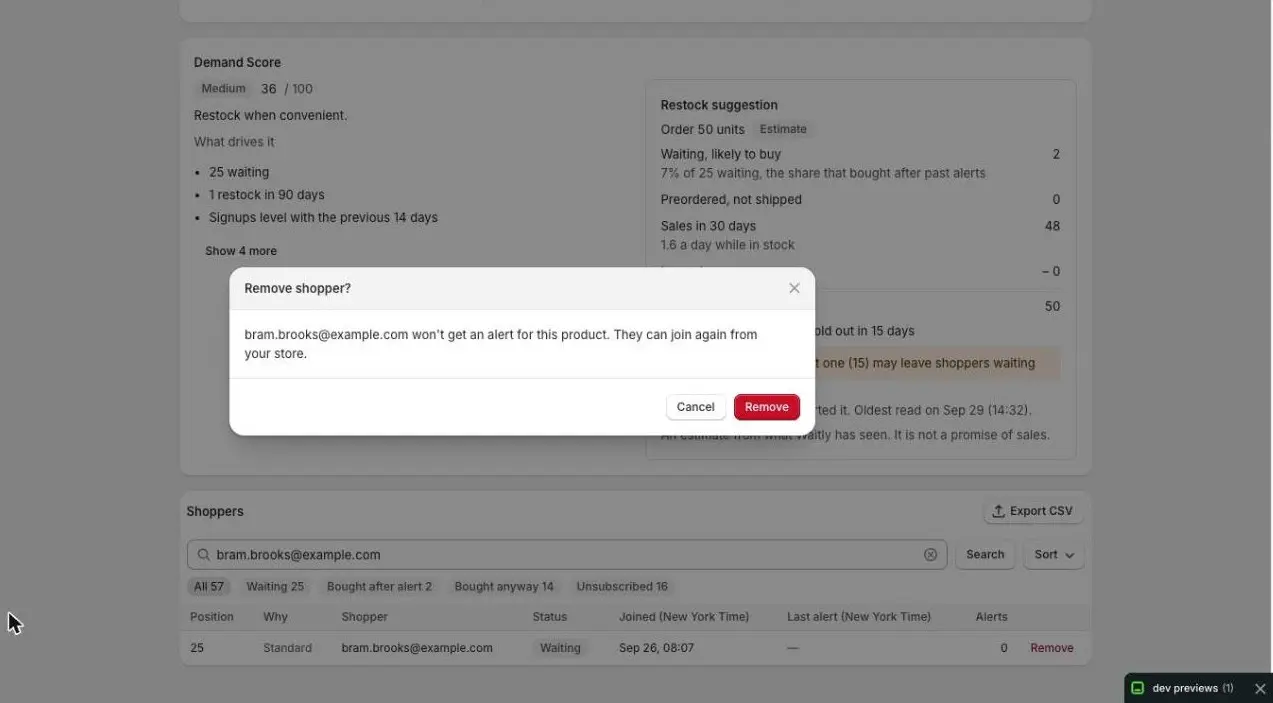Screen dimensions: 1273x703
Task: Click the Alerts column header
Action: pos(992,617)
